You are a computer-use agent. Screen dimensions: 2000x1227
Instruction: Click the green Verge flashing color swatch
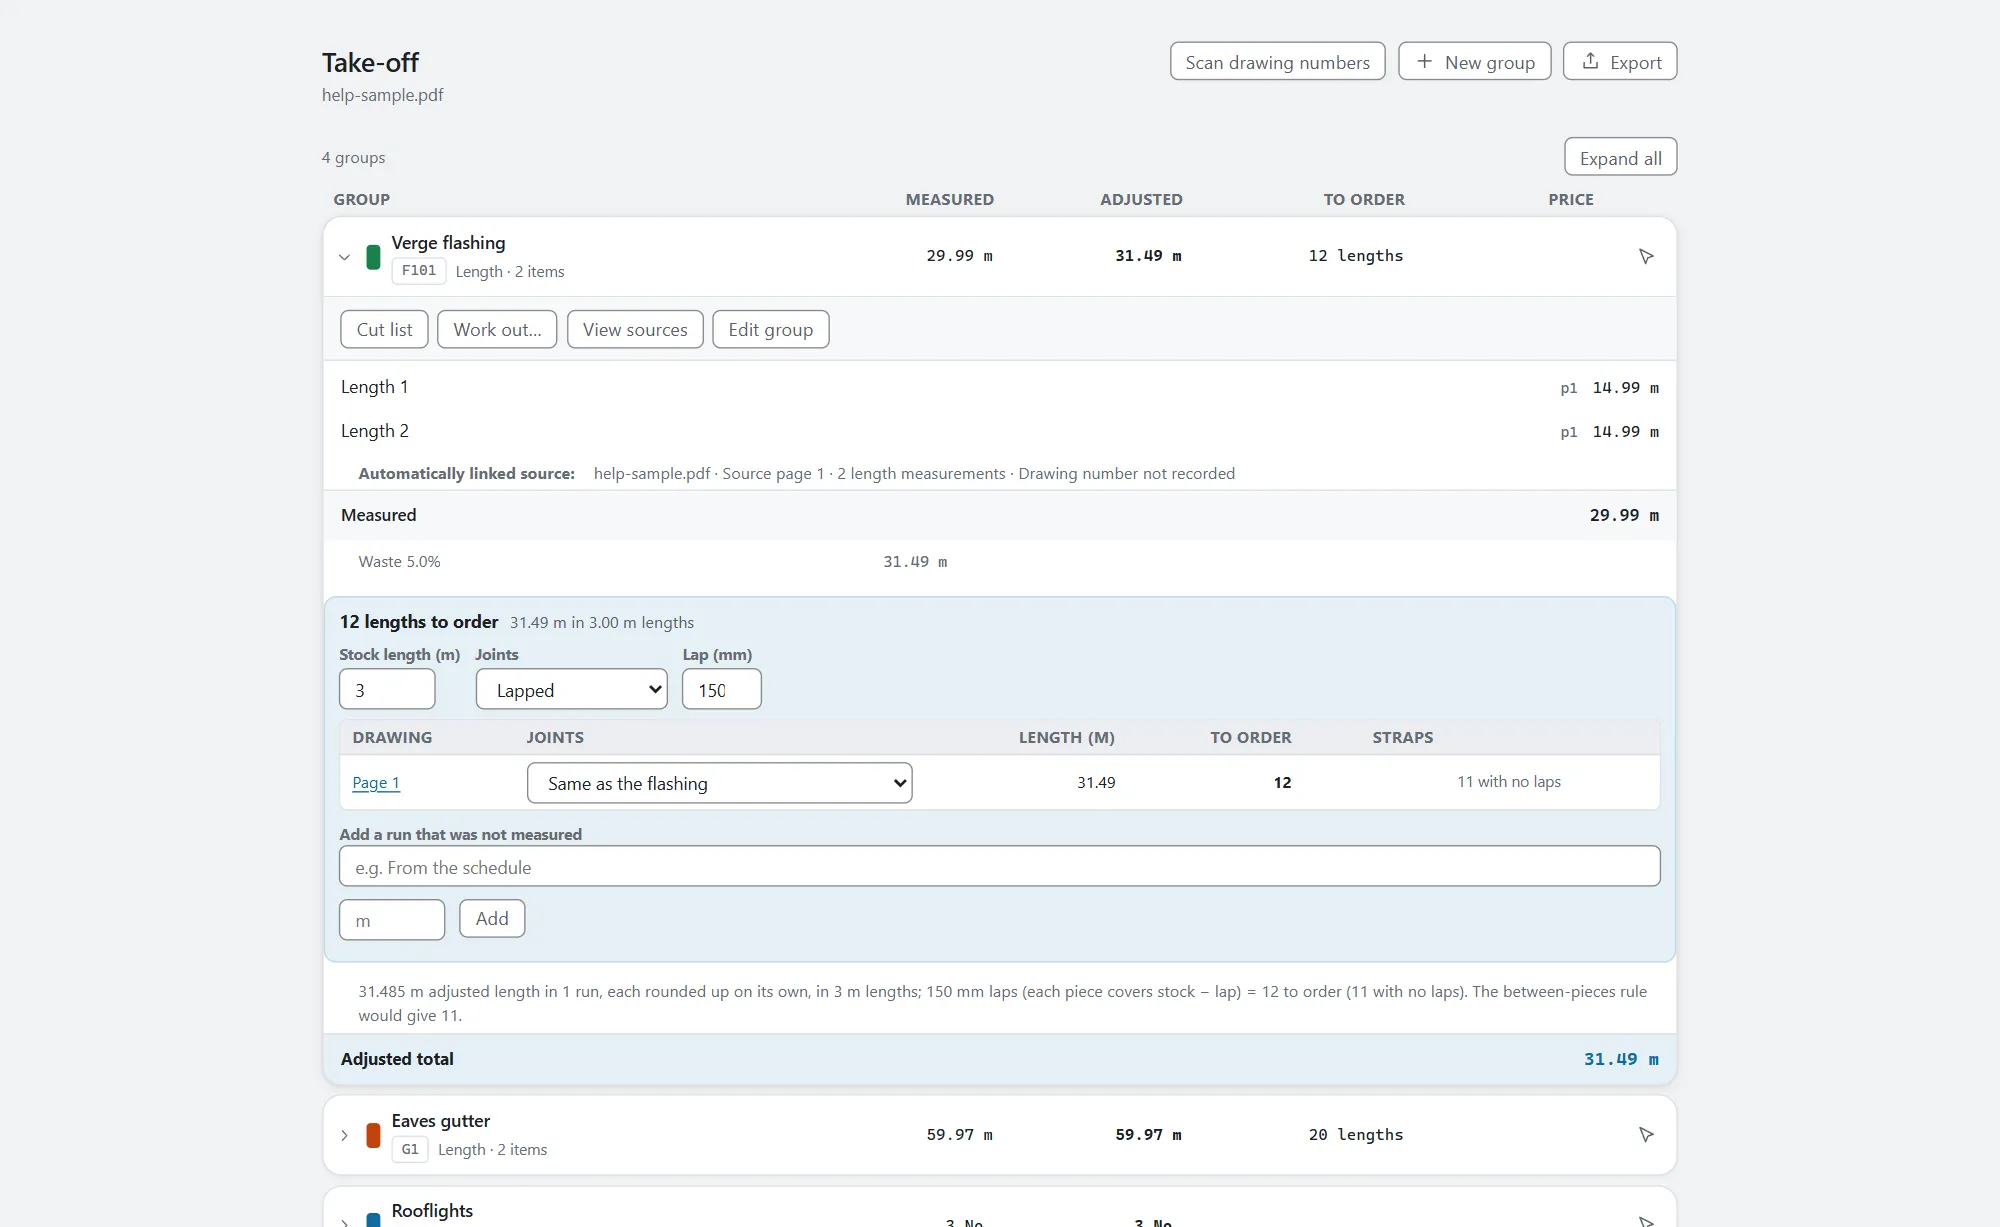373,257
